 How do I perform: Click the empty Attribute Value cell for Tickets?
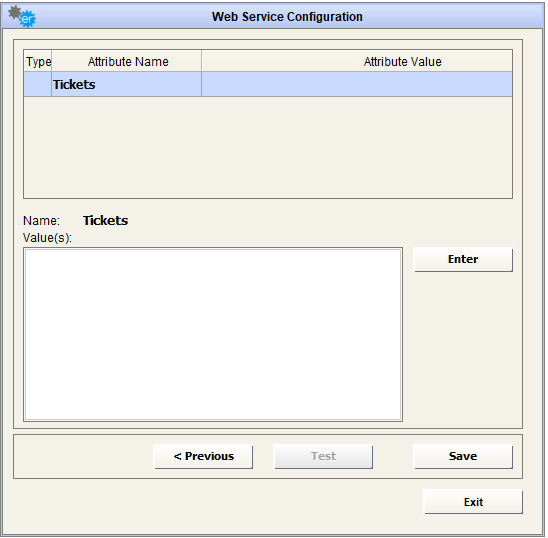click(x=357, y=84)
